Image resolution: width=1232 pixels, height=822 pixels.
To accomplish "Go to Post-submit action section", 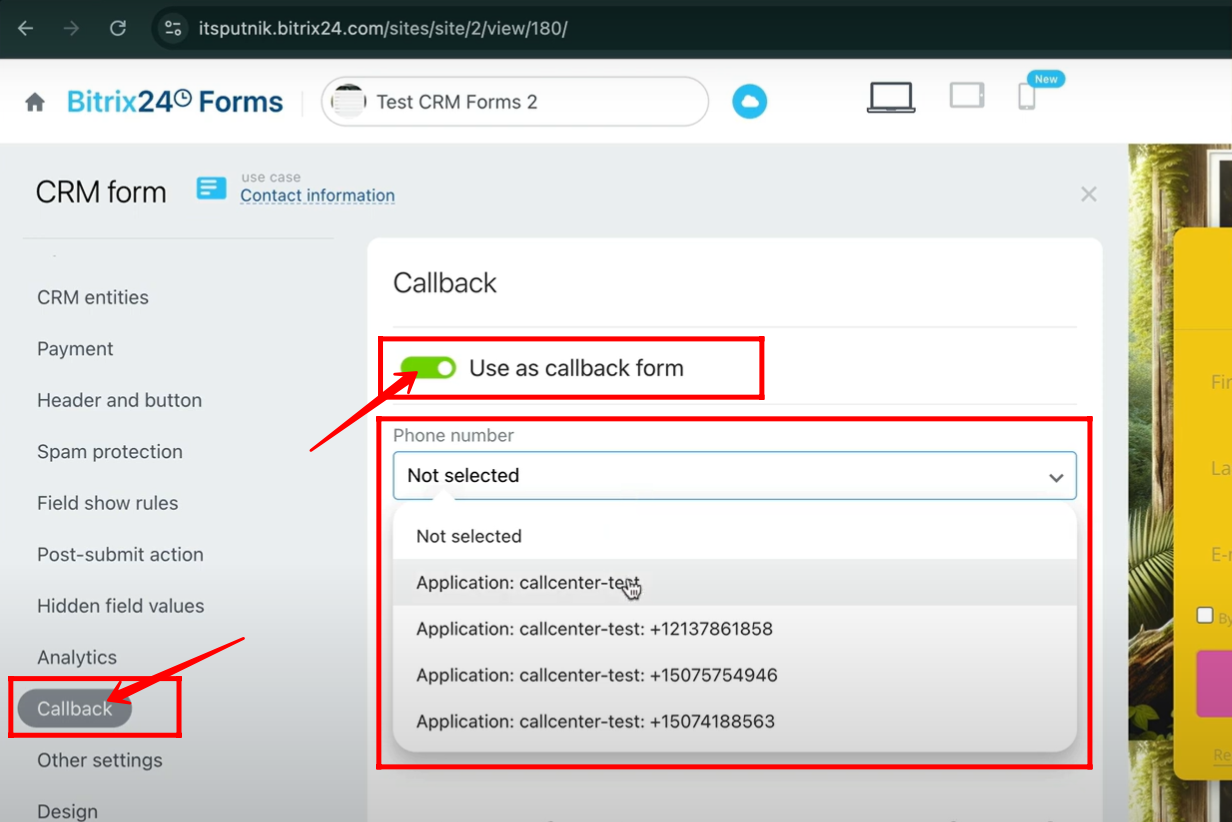I will click(120, 555).
